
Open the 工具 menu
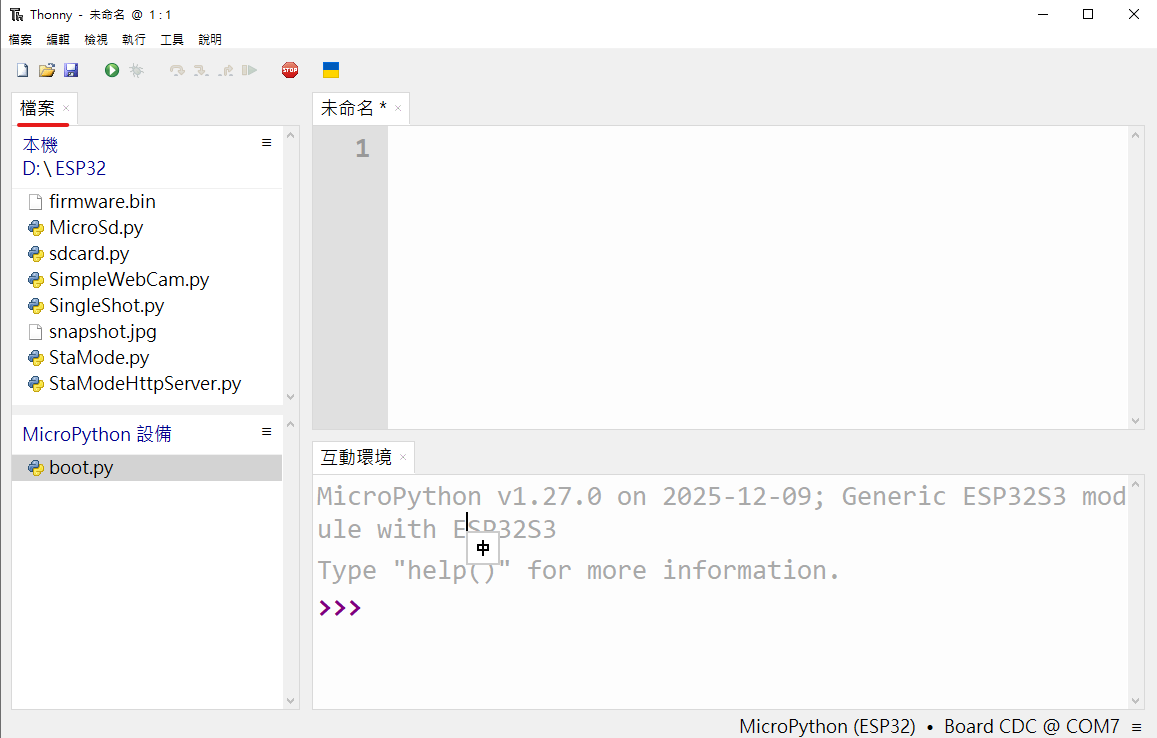[172, 40]
